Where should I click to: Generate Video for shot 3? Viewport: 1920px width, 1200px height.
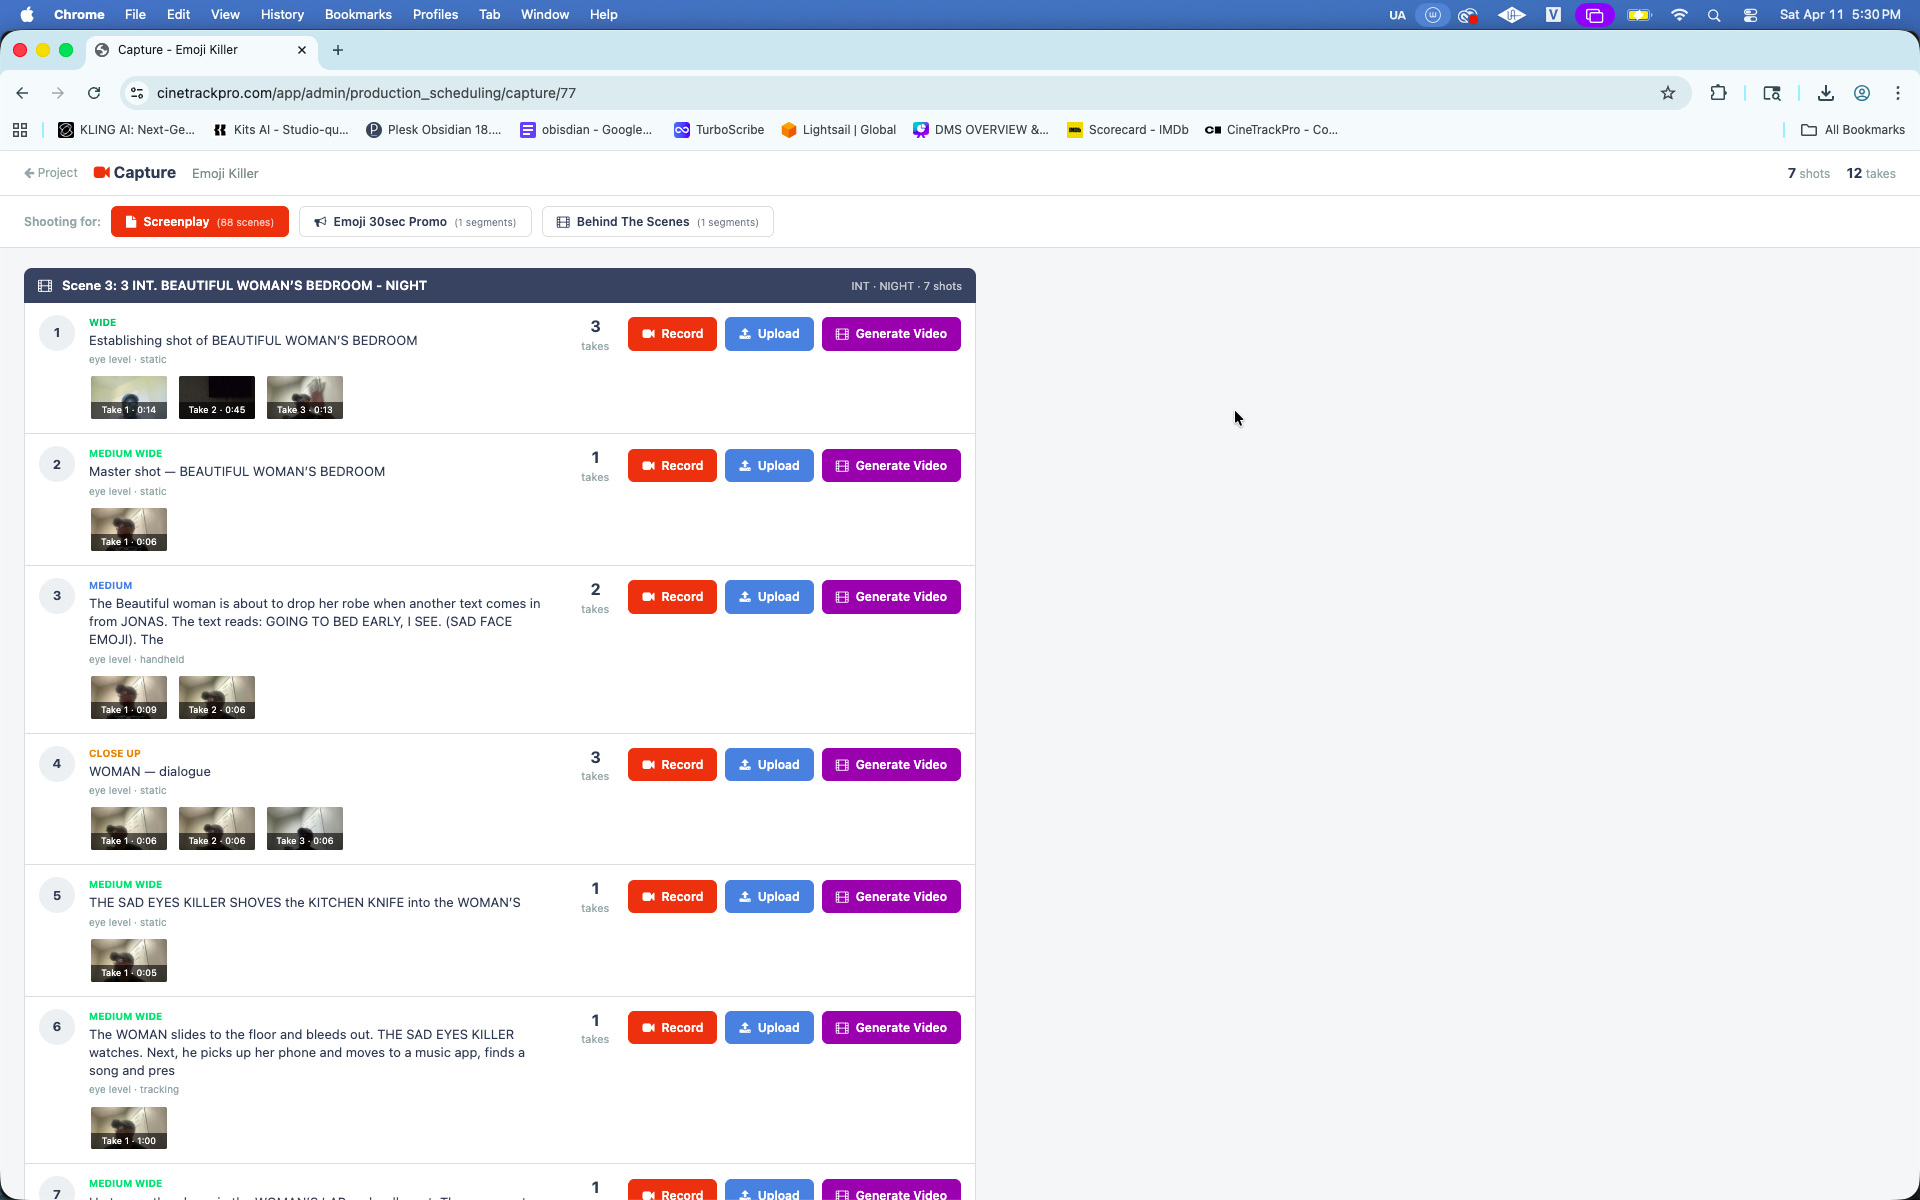click(890, 597)
